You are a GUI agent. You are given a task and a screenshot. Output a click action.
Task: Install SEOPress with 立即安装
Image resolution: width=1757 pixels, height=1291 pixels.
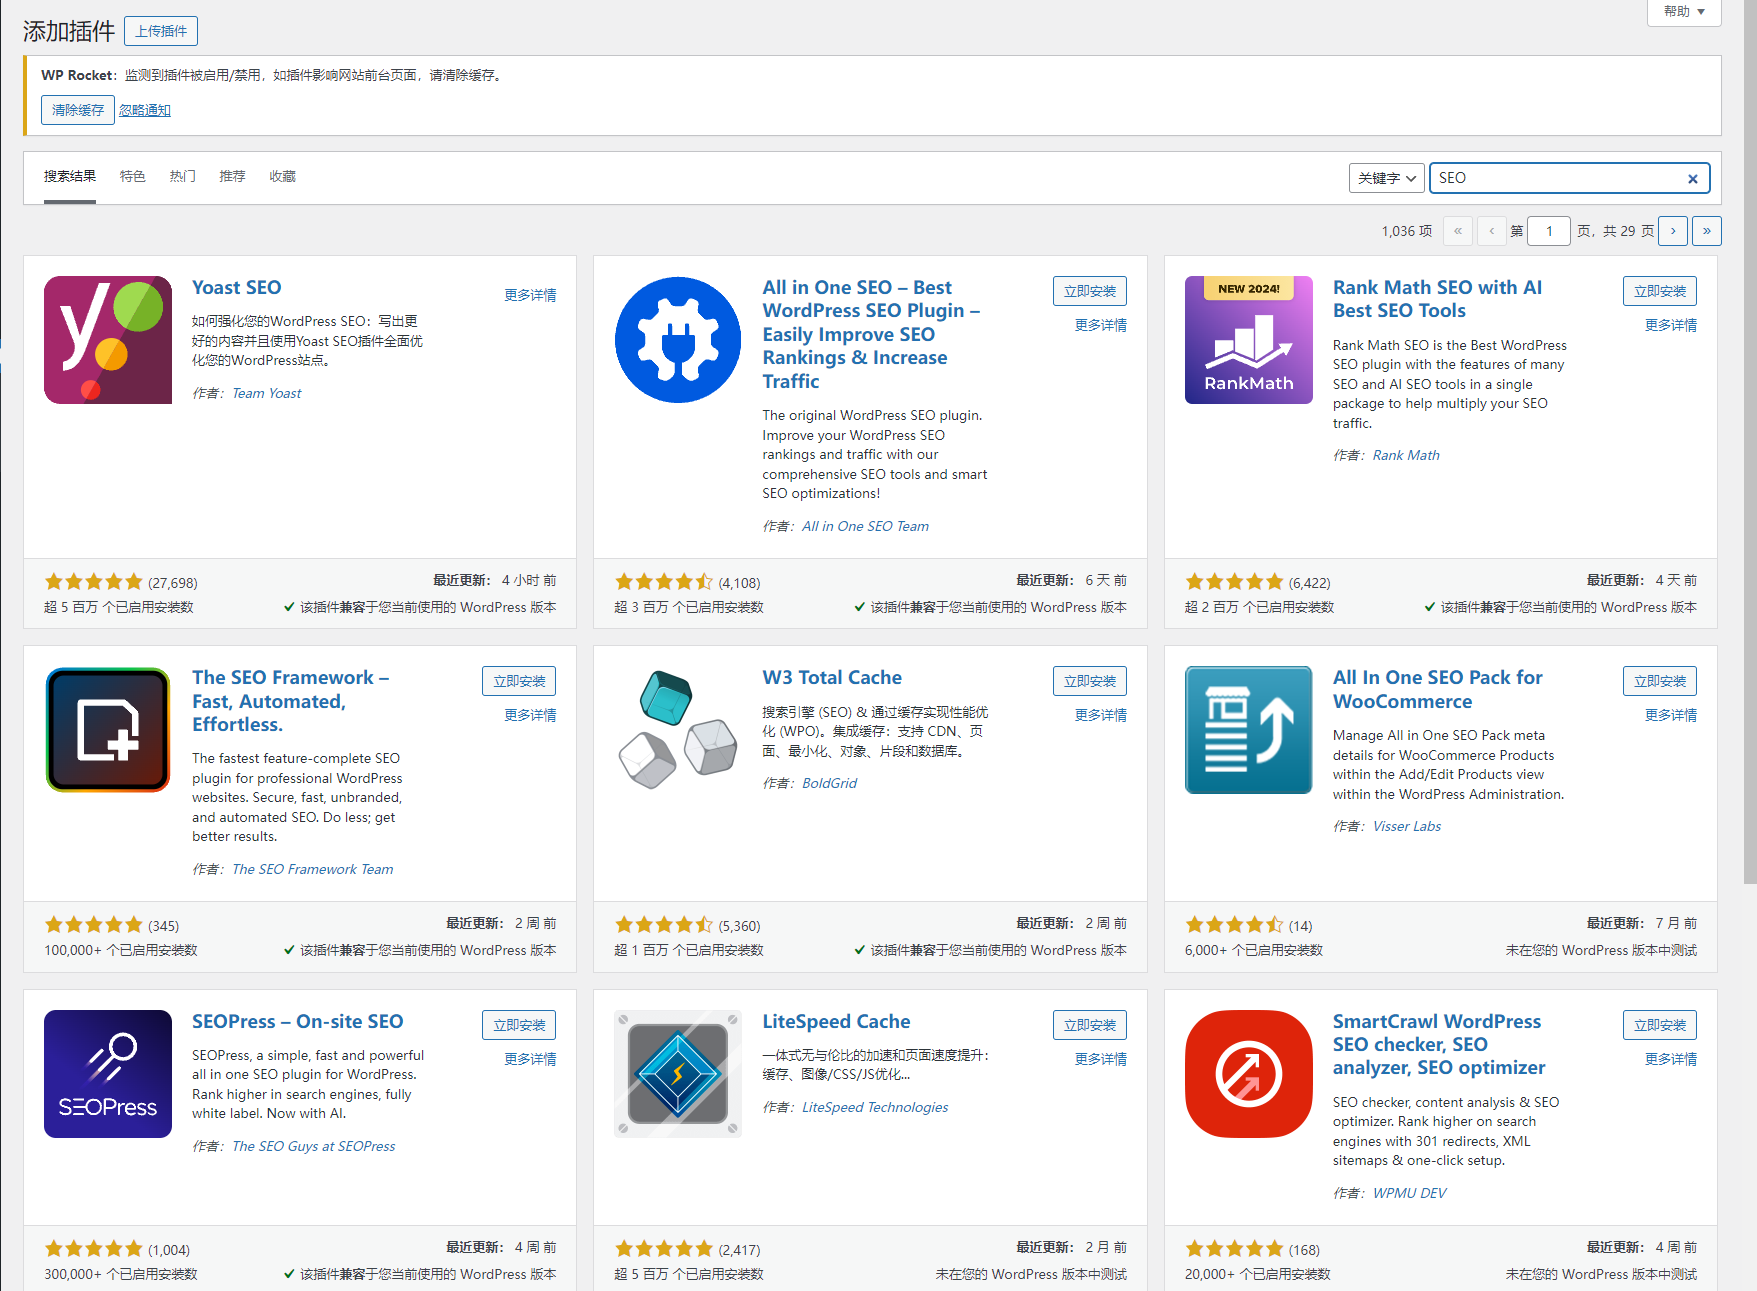tap(519, 1025)
